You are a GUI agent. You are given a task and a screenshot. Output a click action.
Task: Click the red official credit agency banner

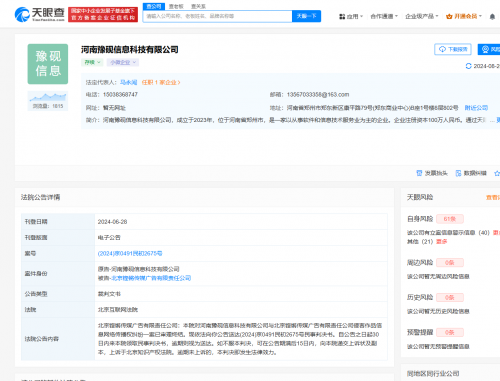click(103, 14)
